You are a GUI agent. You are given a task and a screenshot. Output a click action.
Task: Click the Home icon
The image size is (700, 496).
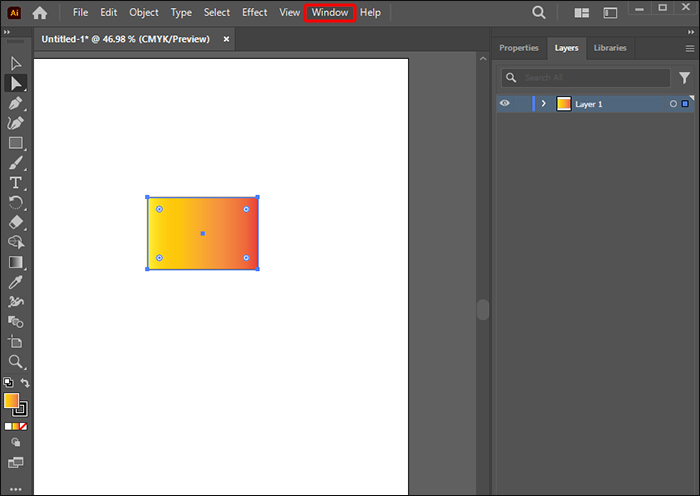coord(40,13)
